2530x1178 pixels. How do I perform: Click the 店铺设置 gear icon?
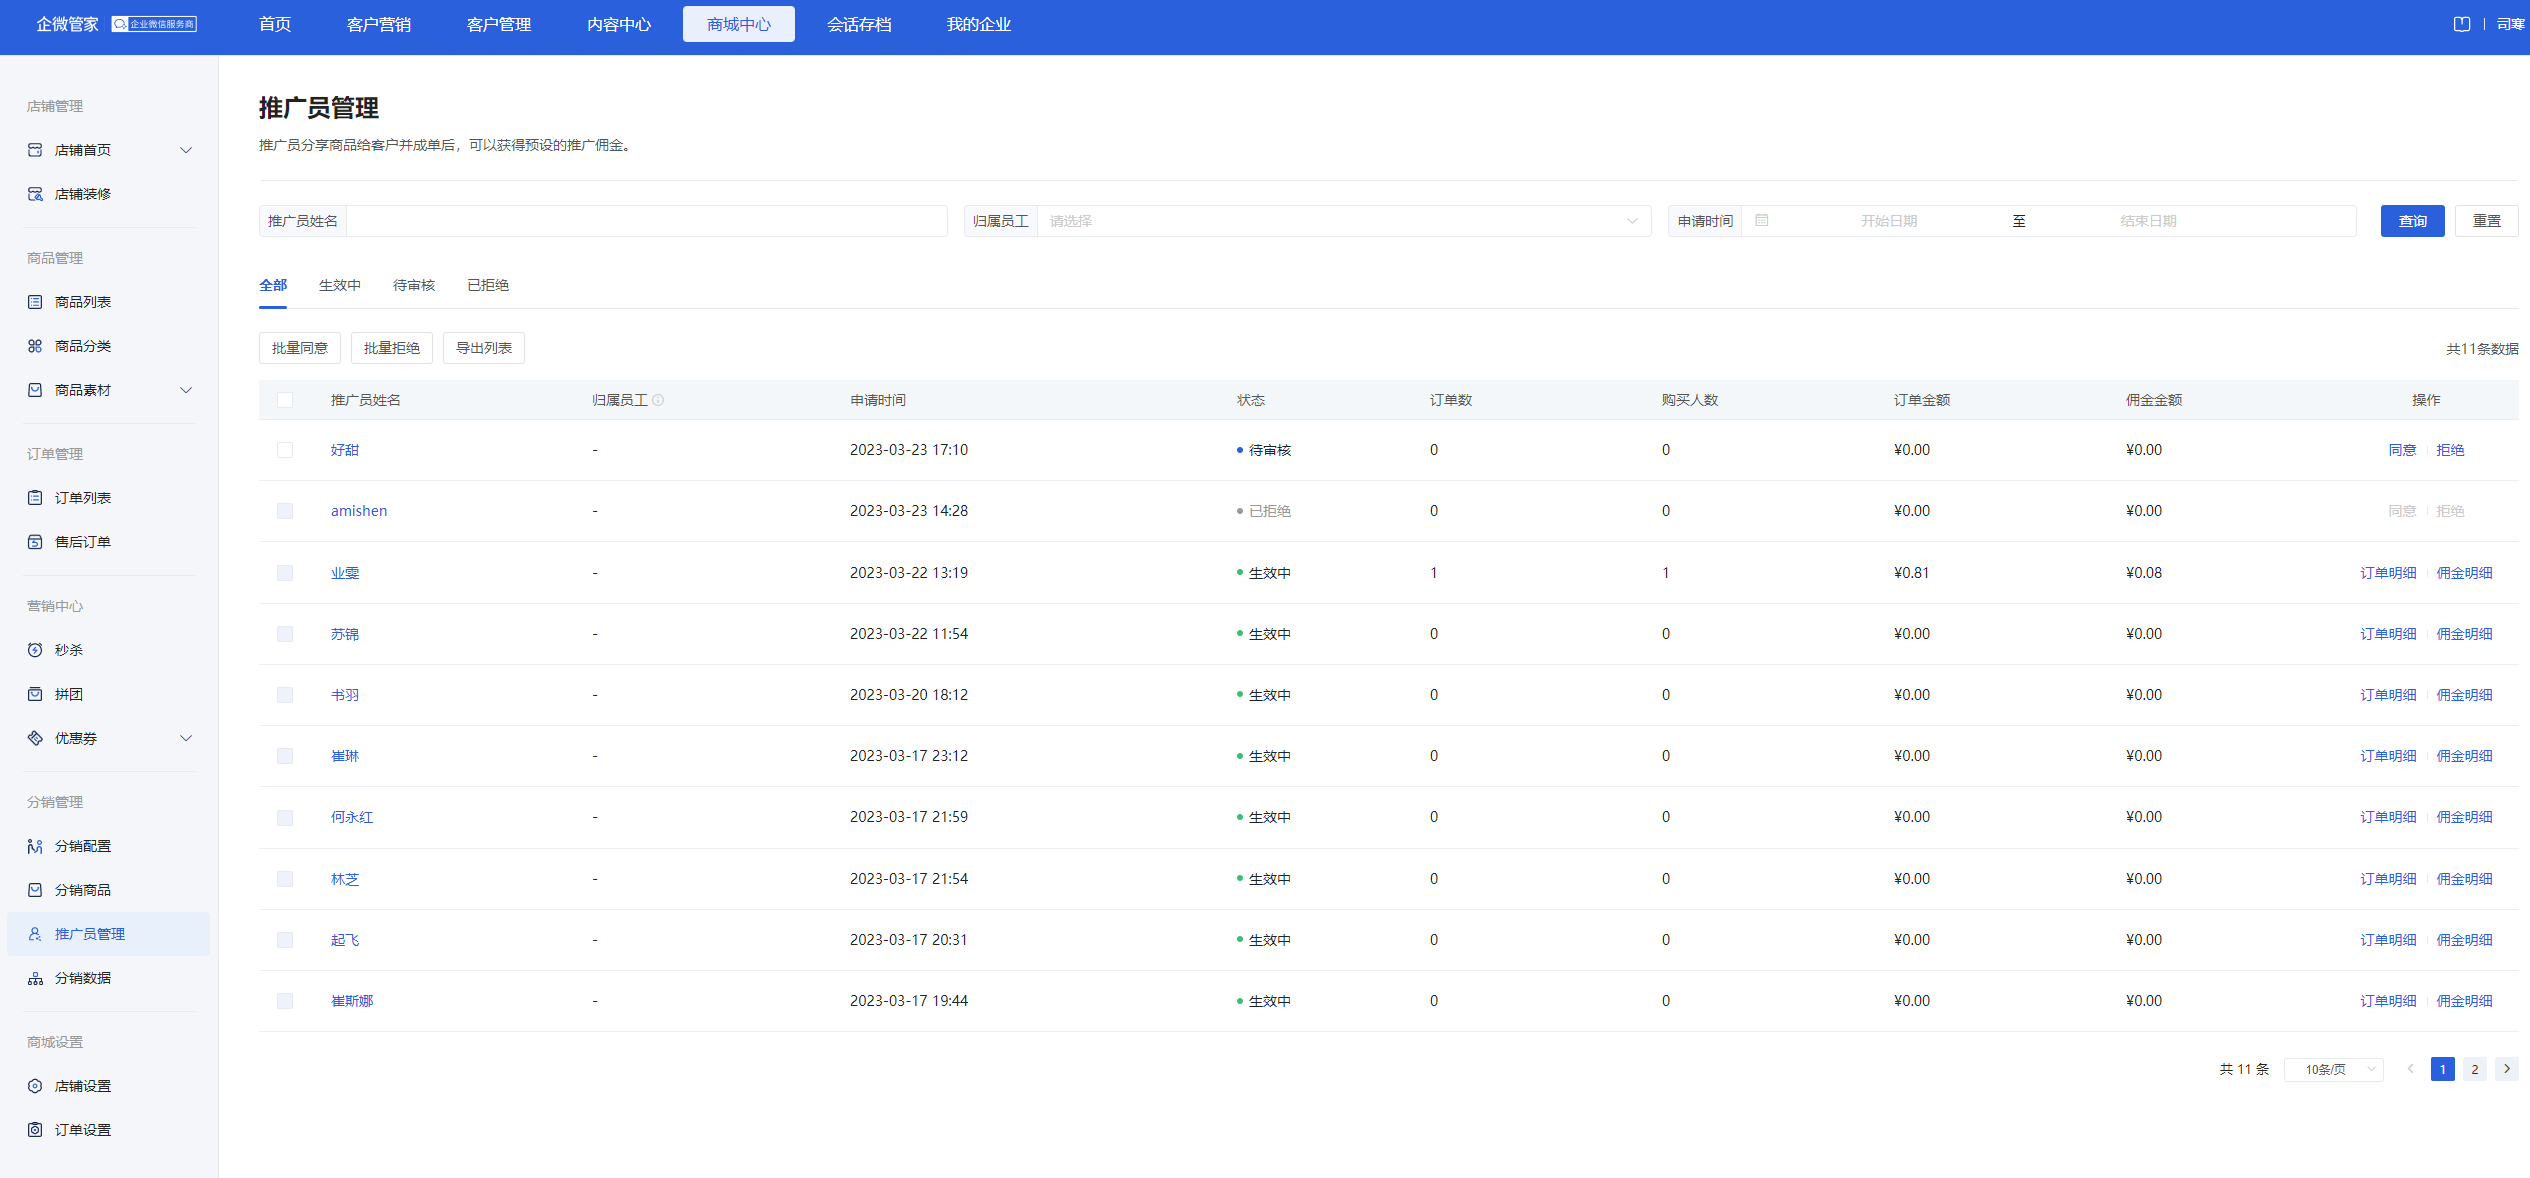(35, 1086)
